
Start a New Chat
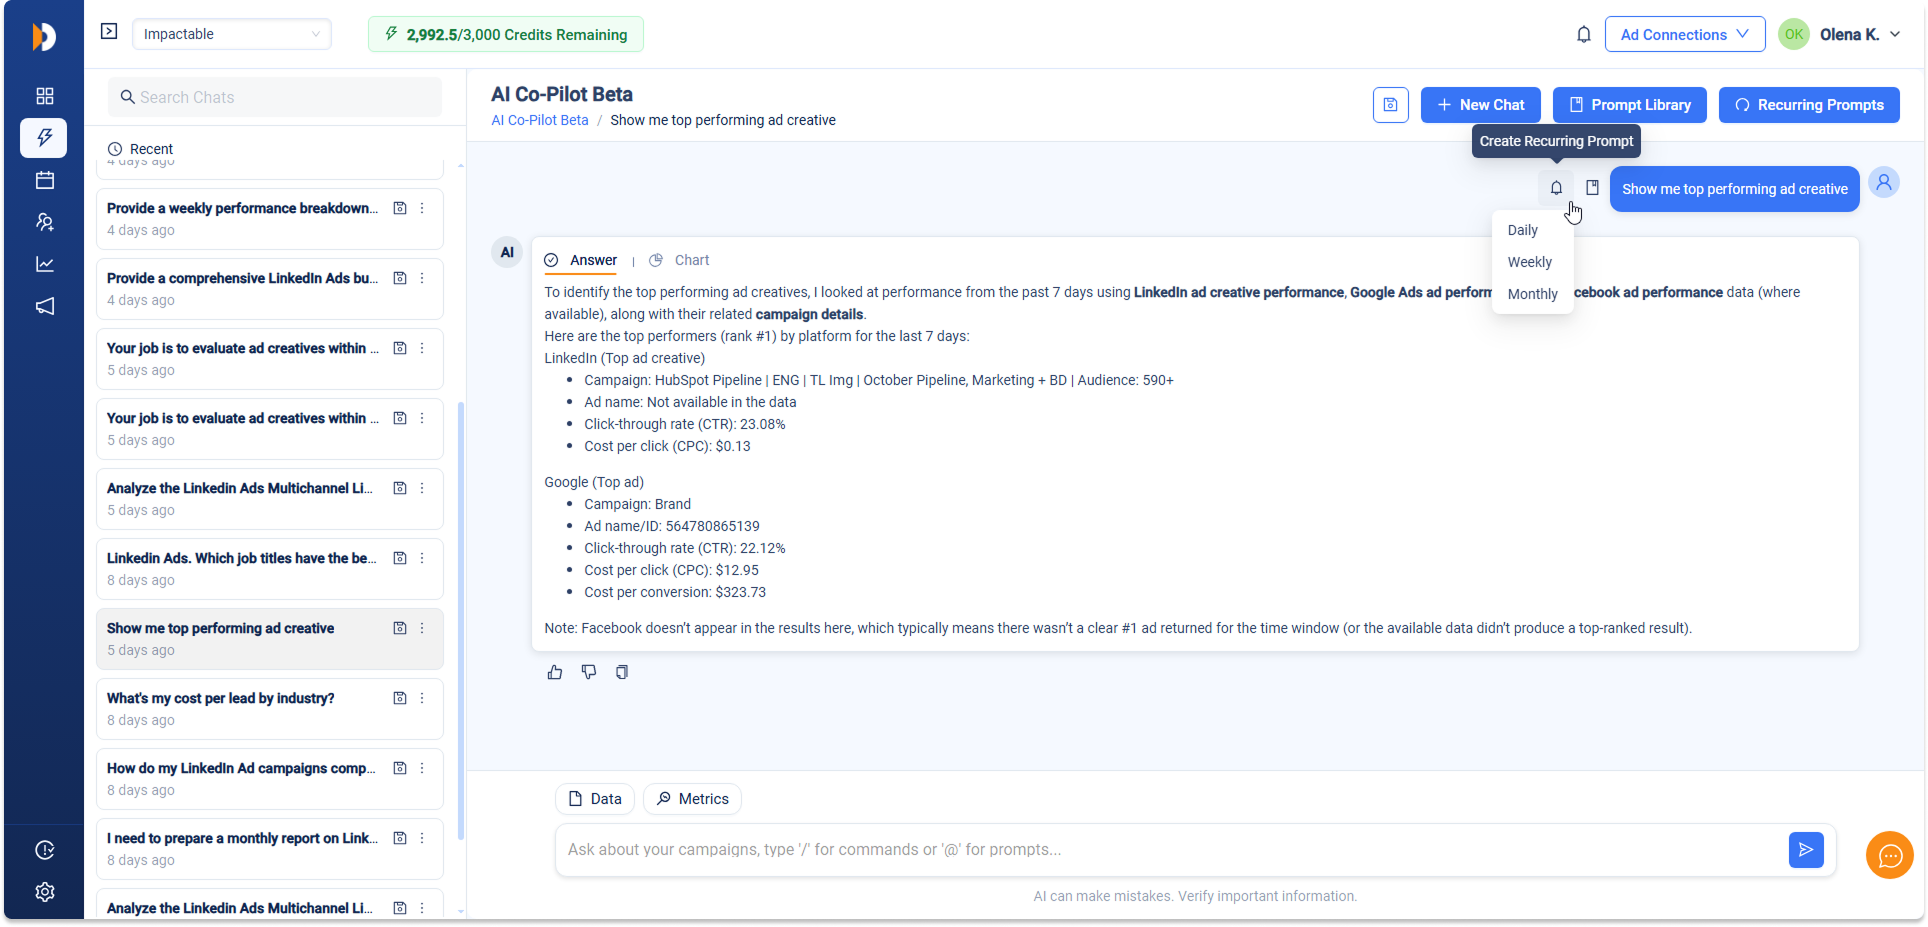(x=1480, y=105)
